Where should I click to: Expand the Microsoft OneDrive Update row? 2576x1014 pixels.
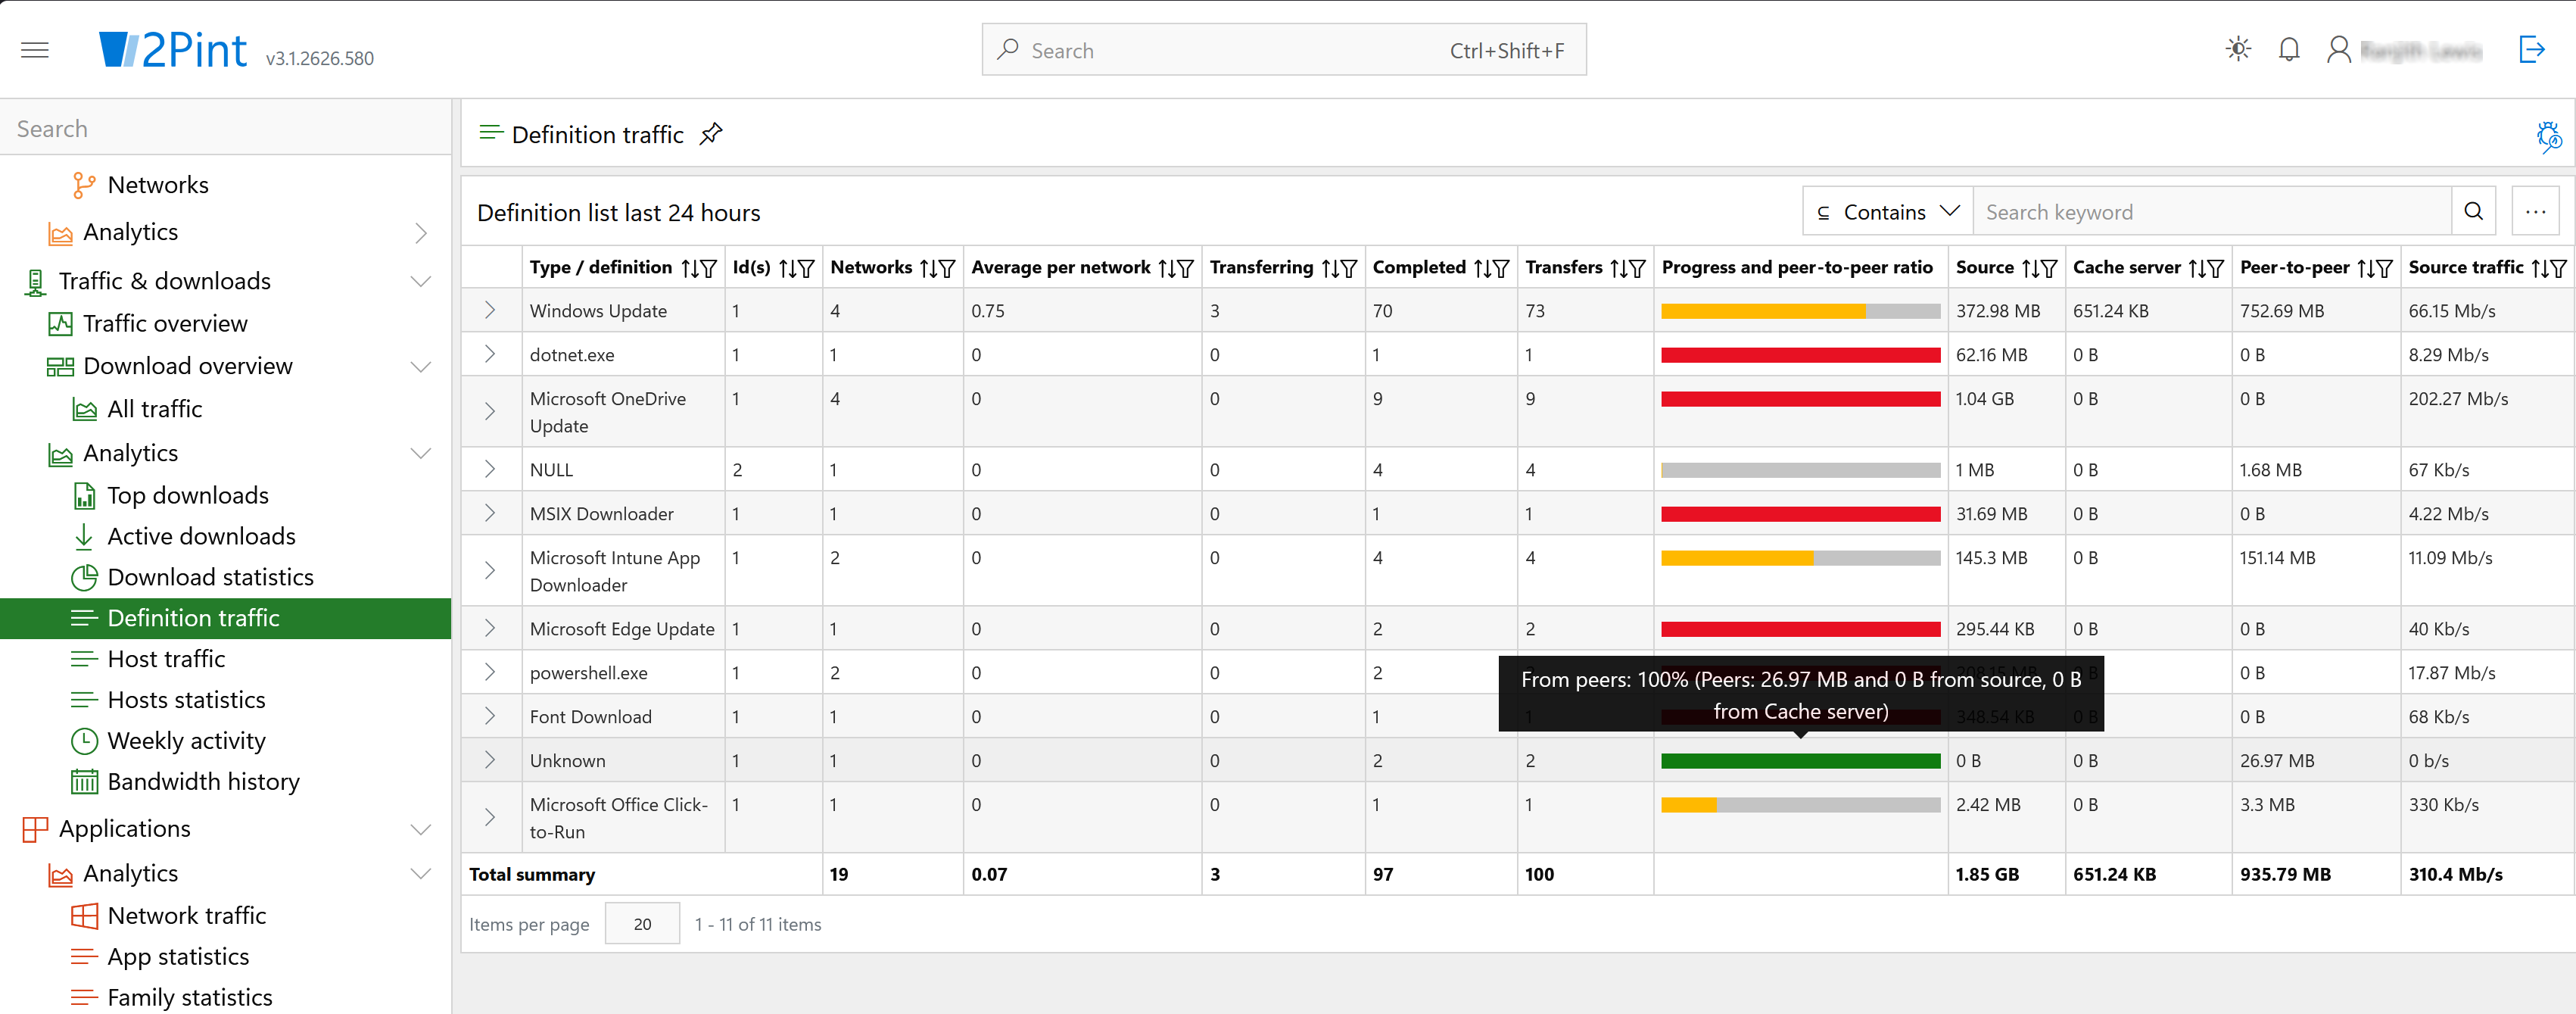coord(490,412)
